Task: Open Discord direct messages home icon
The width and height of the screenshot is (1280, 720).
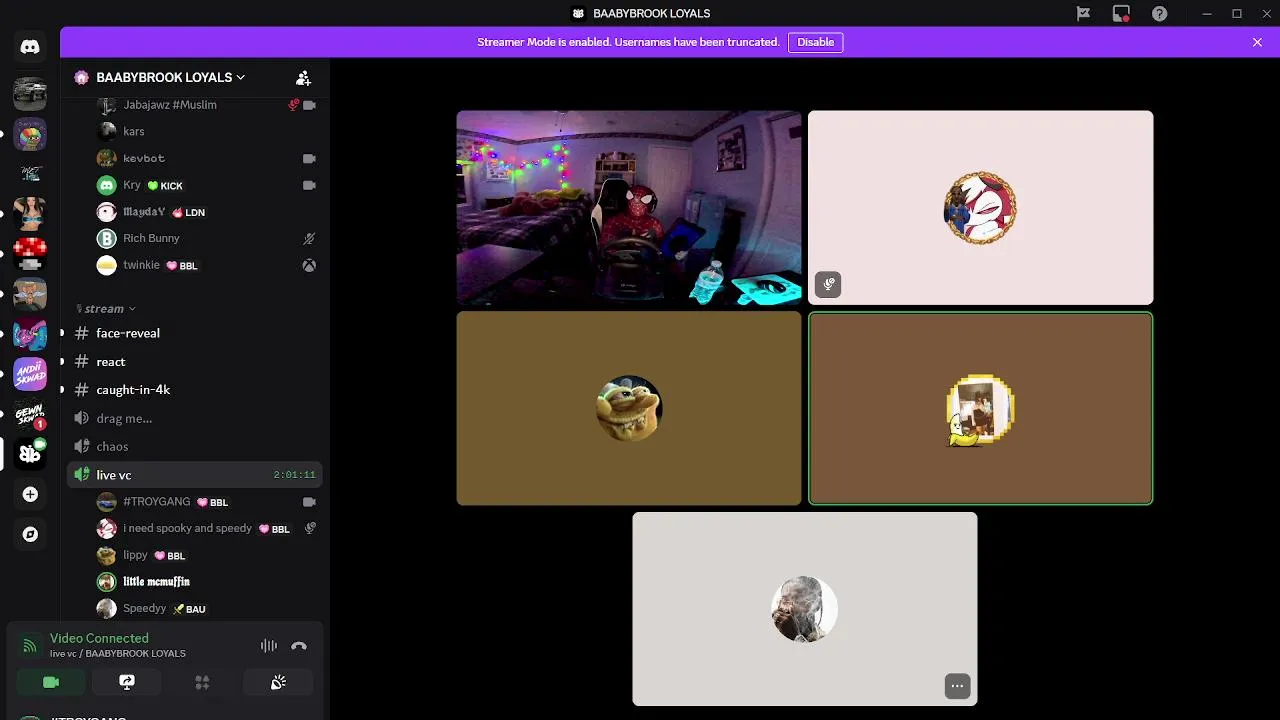Action: click(30, 47)
